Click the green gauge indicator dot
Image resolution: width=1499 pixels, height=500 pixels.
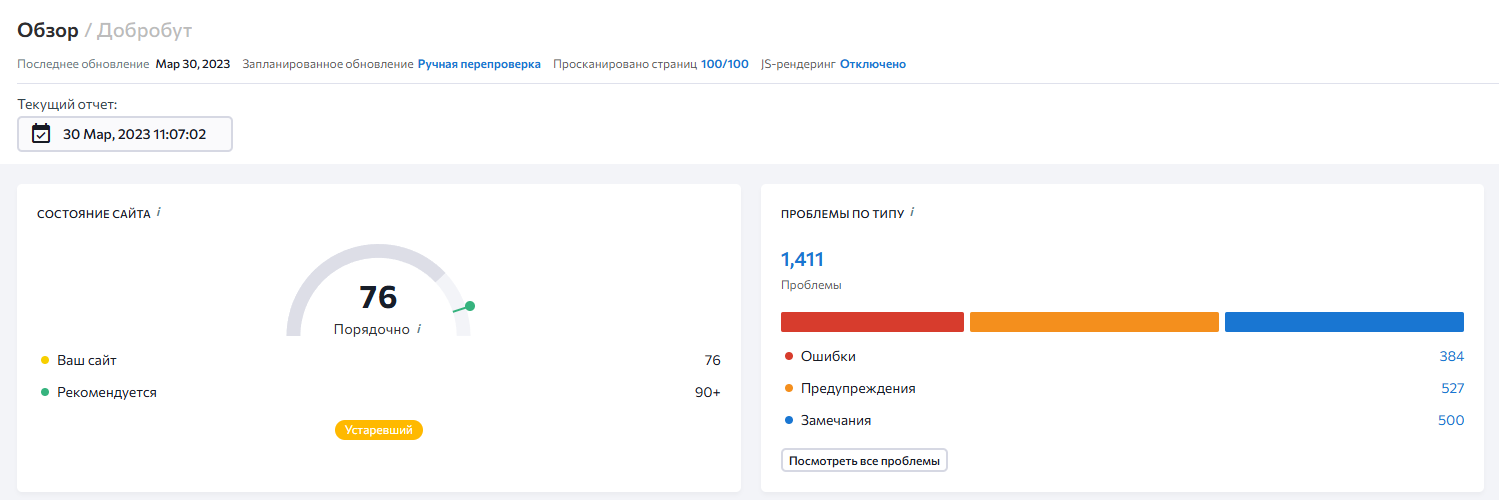pos(470,306)
